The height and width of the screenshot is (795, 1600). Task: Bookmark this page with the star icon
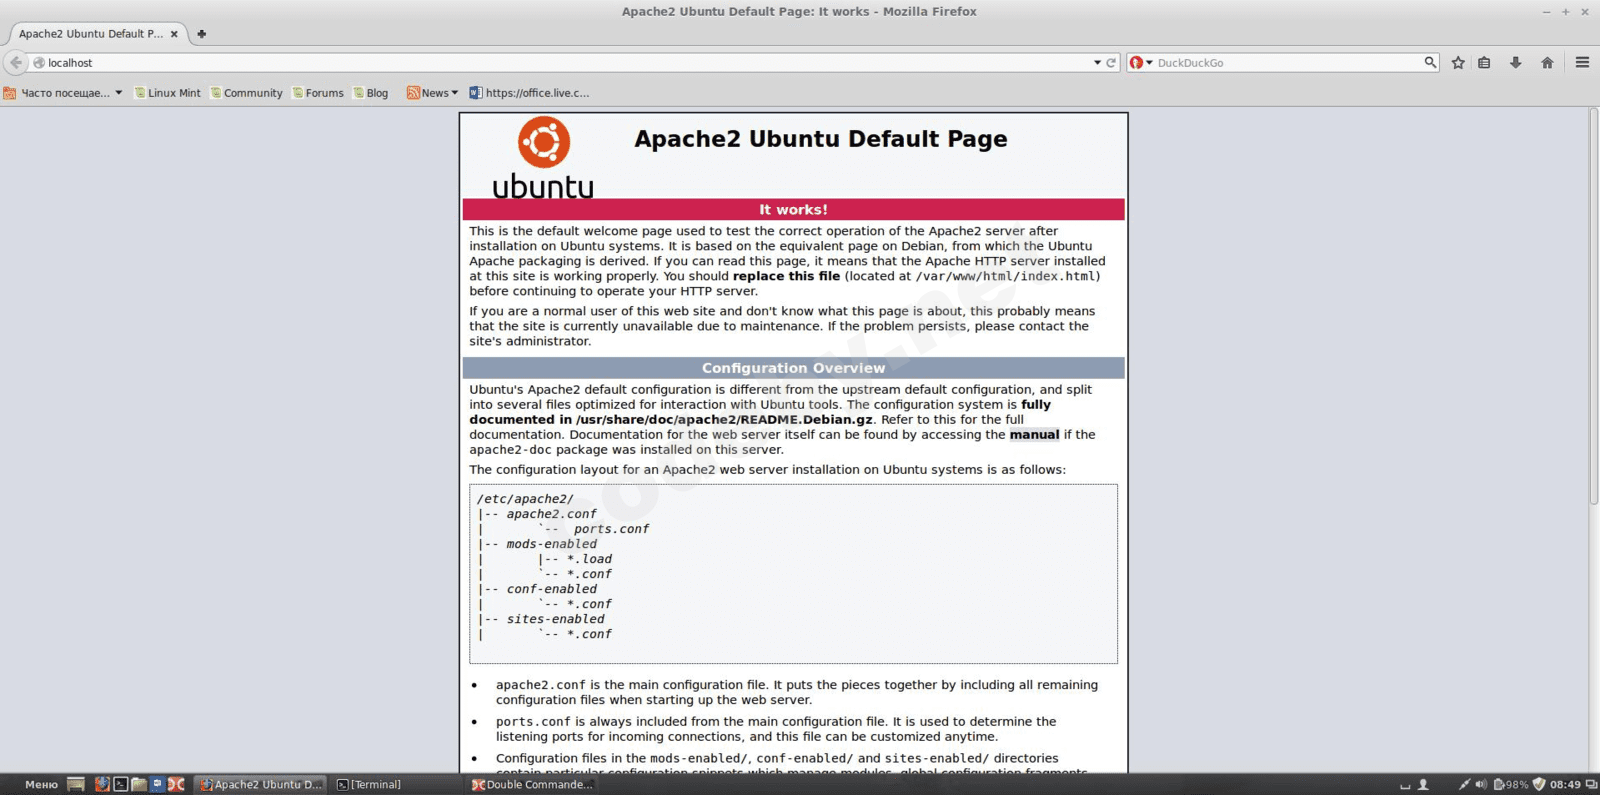pyautogui.click(x=1458, y=63)
